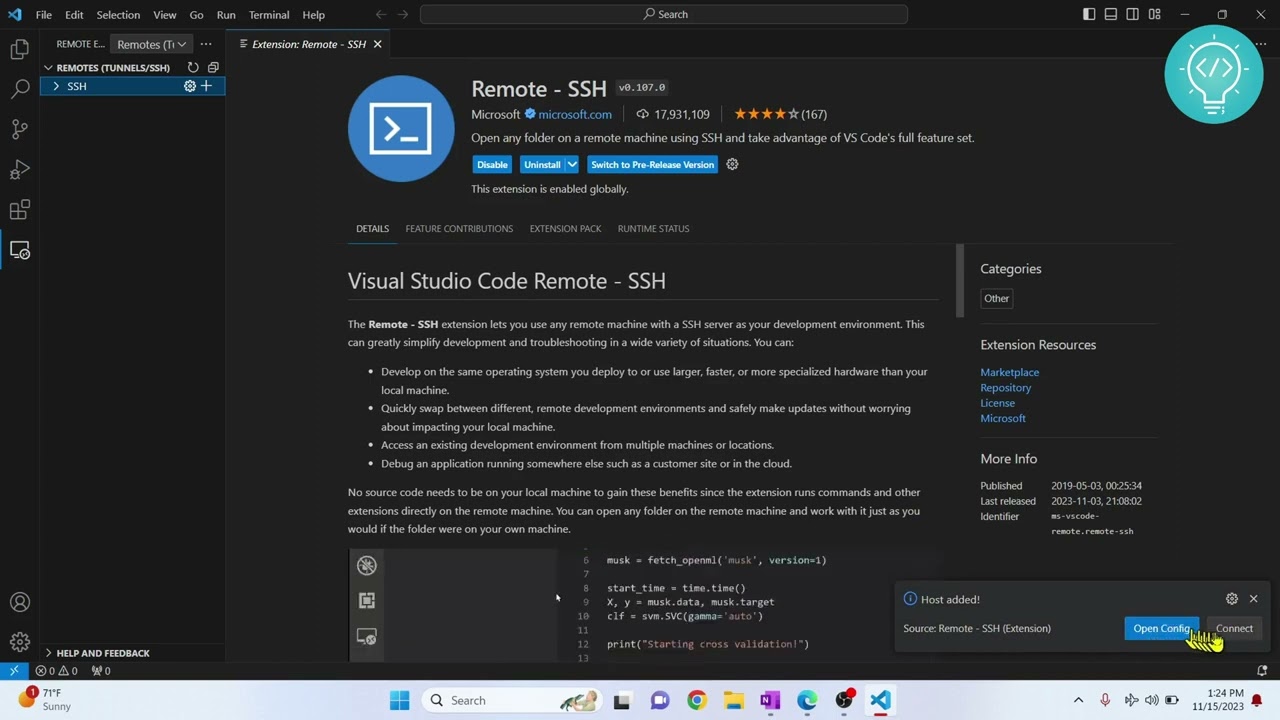Open the Remote Explorer view
Viewport: 1280px width, 720px height.
click(19, 250)
